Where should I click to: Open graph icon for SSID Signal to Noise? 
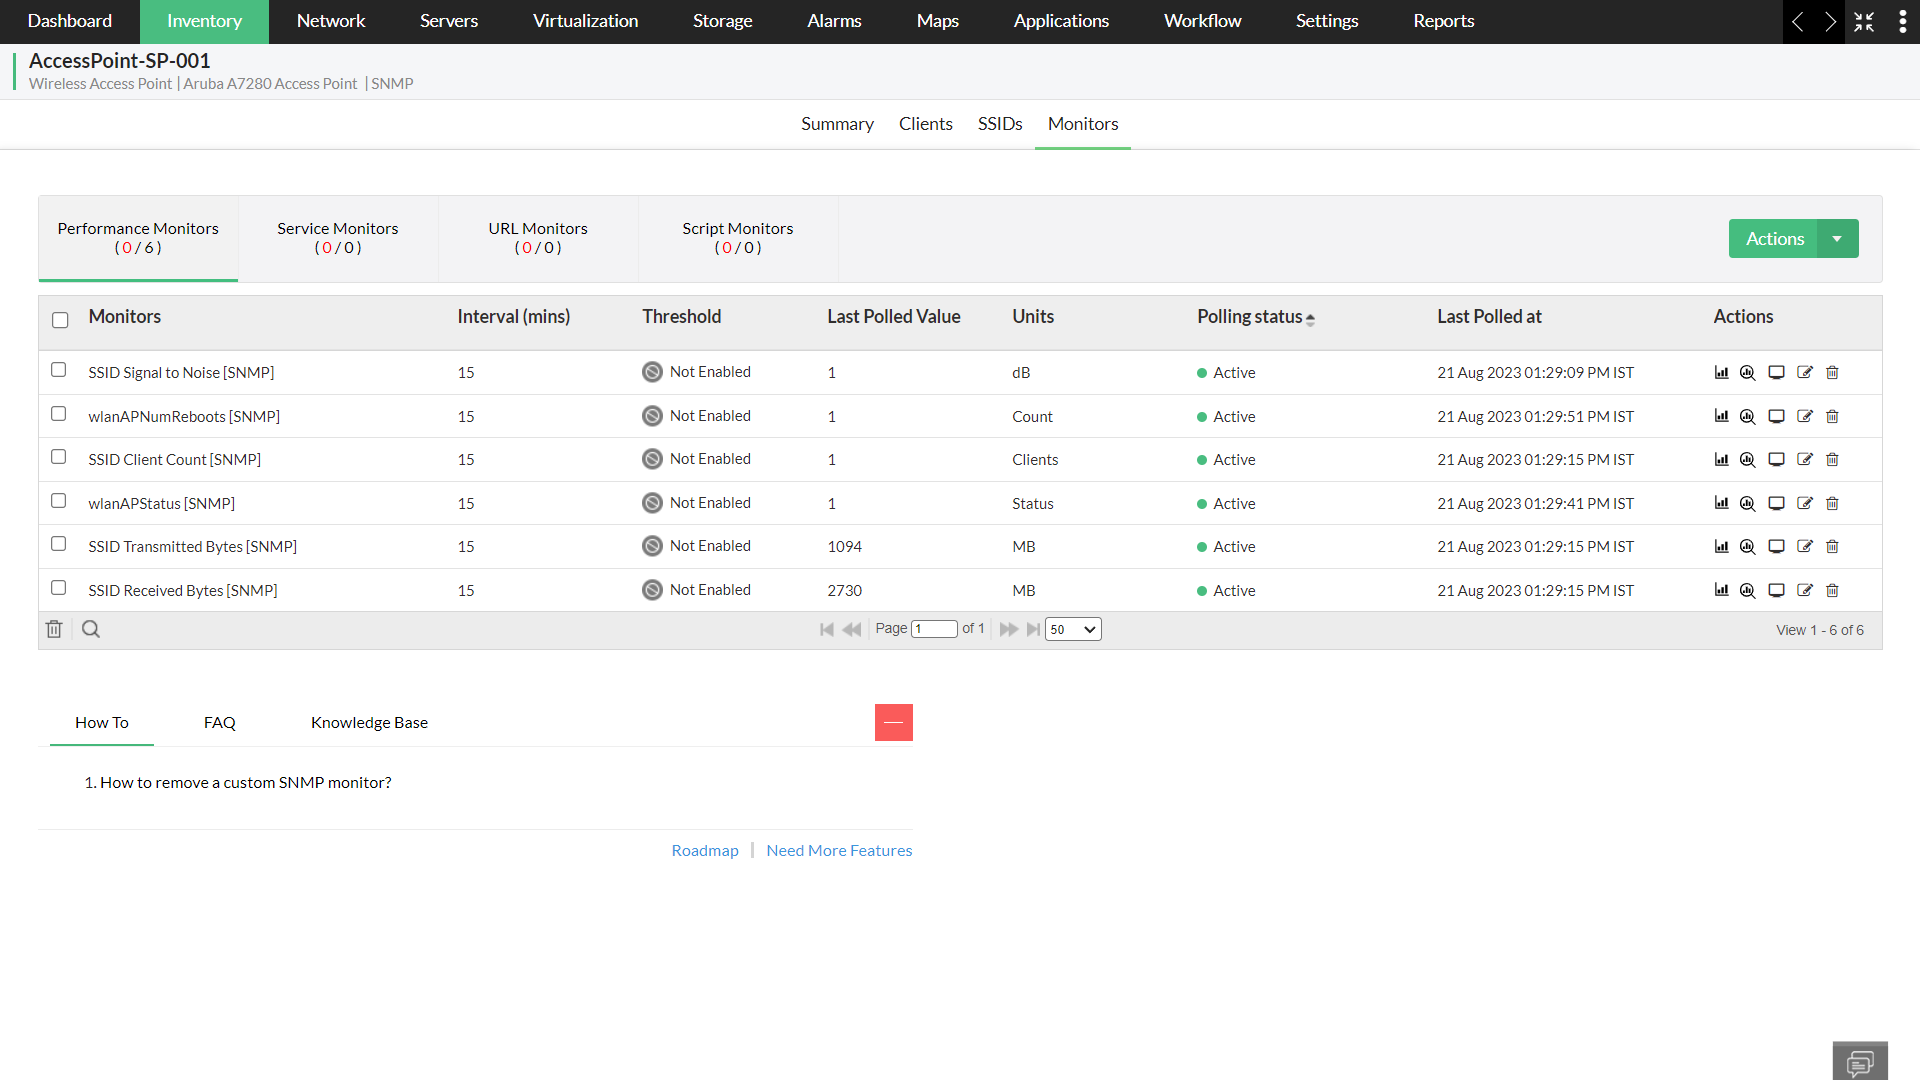1721,372
